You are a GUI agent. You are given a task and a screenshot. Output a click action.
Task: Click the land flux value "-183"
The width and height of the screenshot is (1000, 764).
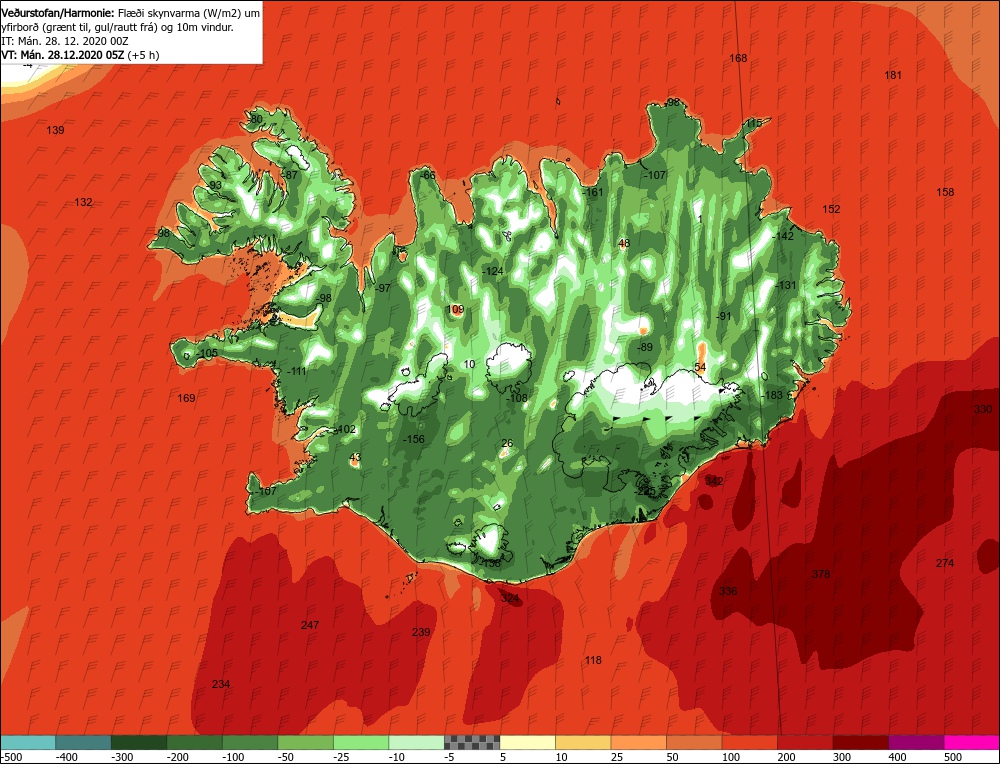[x=772, y=395]
